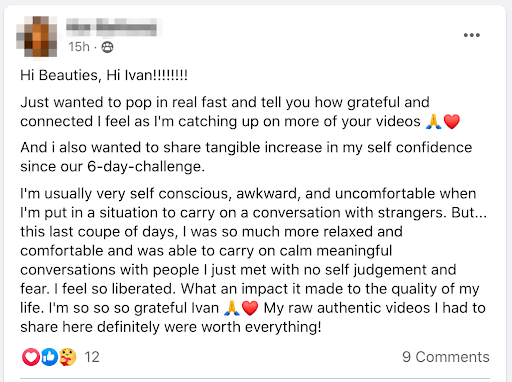Open the blurred profile picture of the author
This screenshot has width=512, height=382.
click(x=37, y=37)
